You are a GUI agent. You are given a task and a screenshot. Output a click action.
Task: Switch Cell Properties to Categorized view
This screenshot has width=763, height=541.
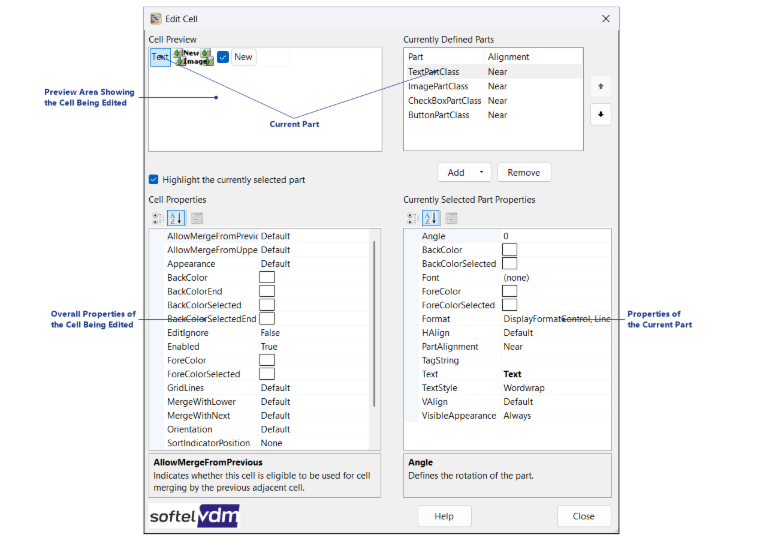[158, 218]
